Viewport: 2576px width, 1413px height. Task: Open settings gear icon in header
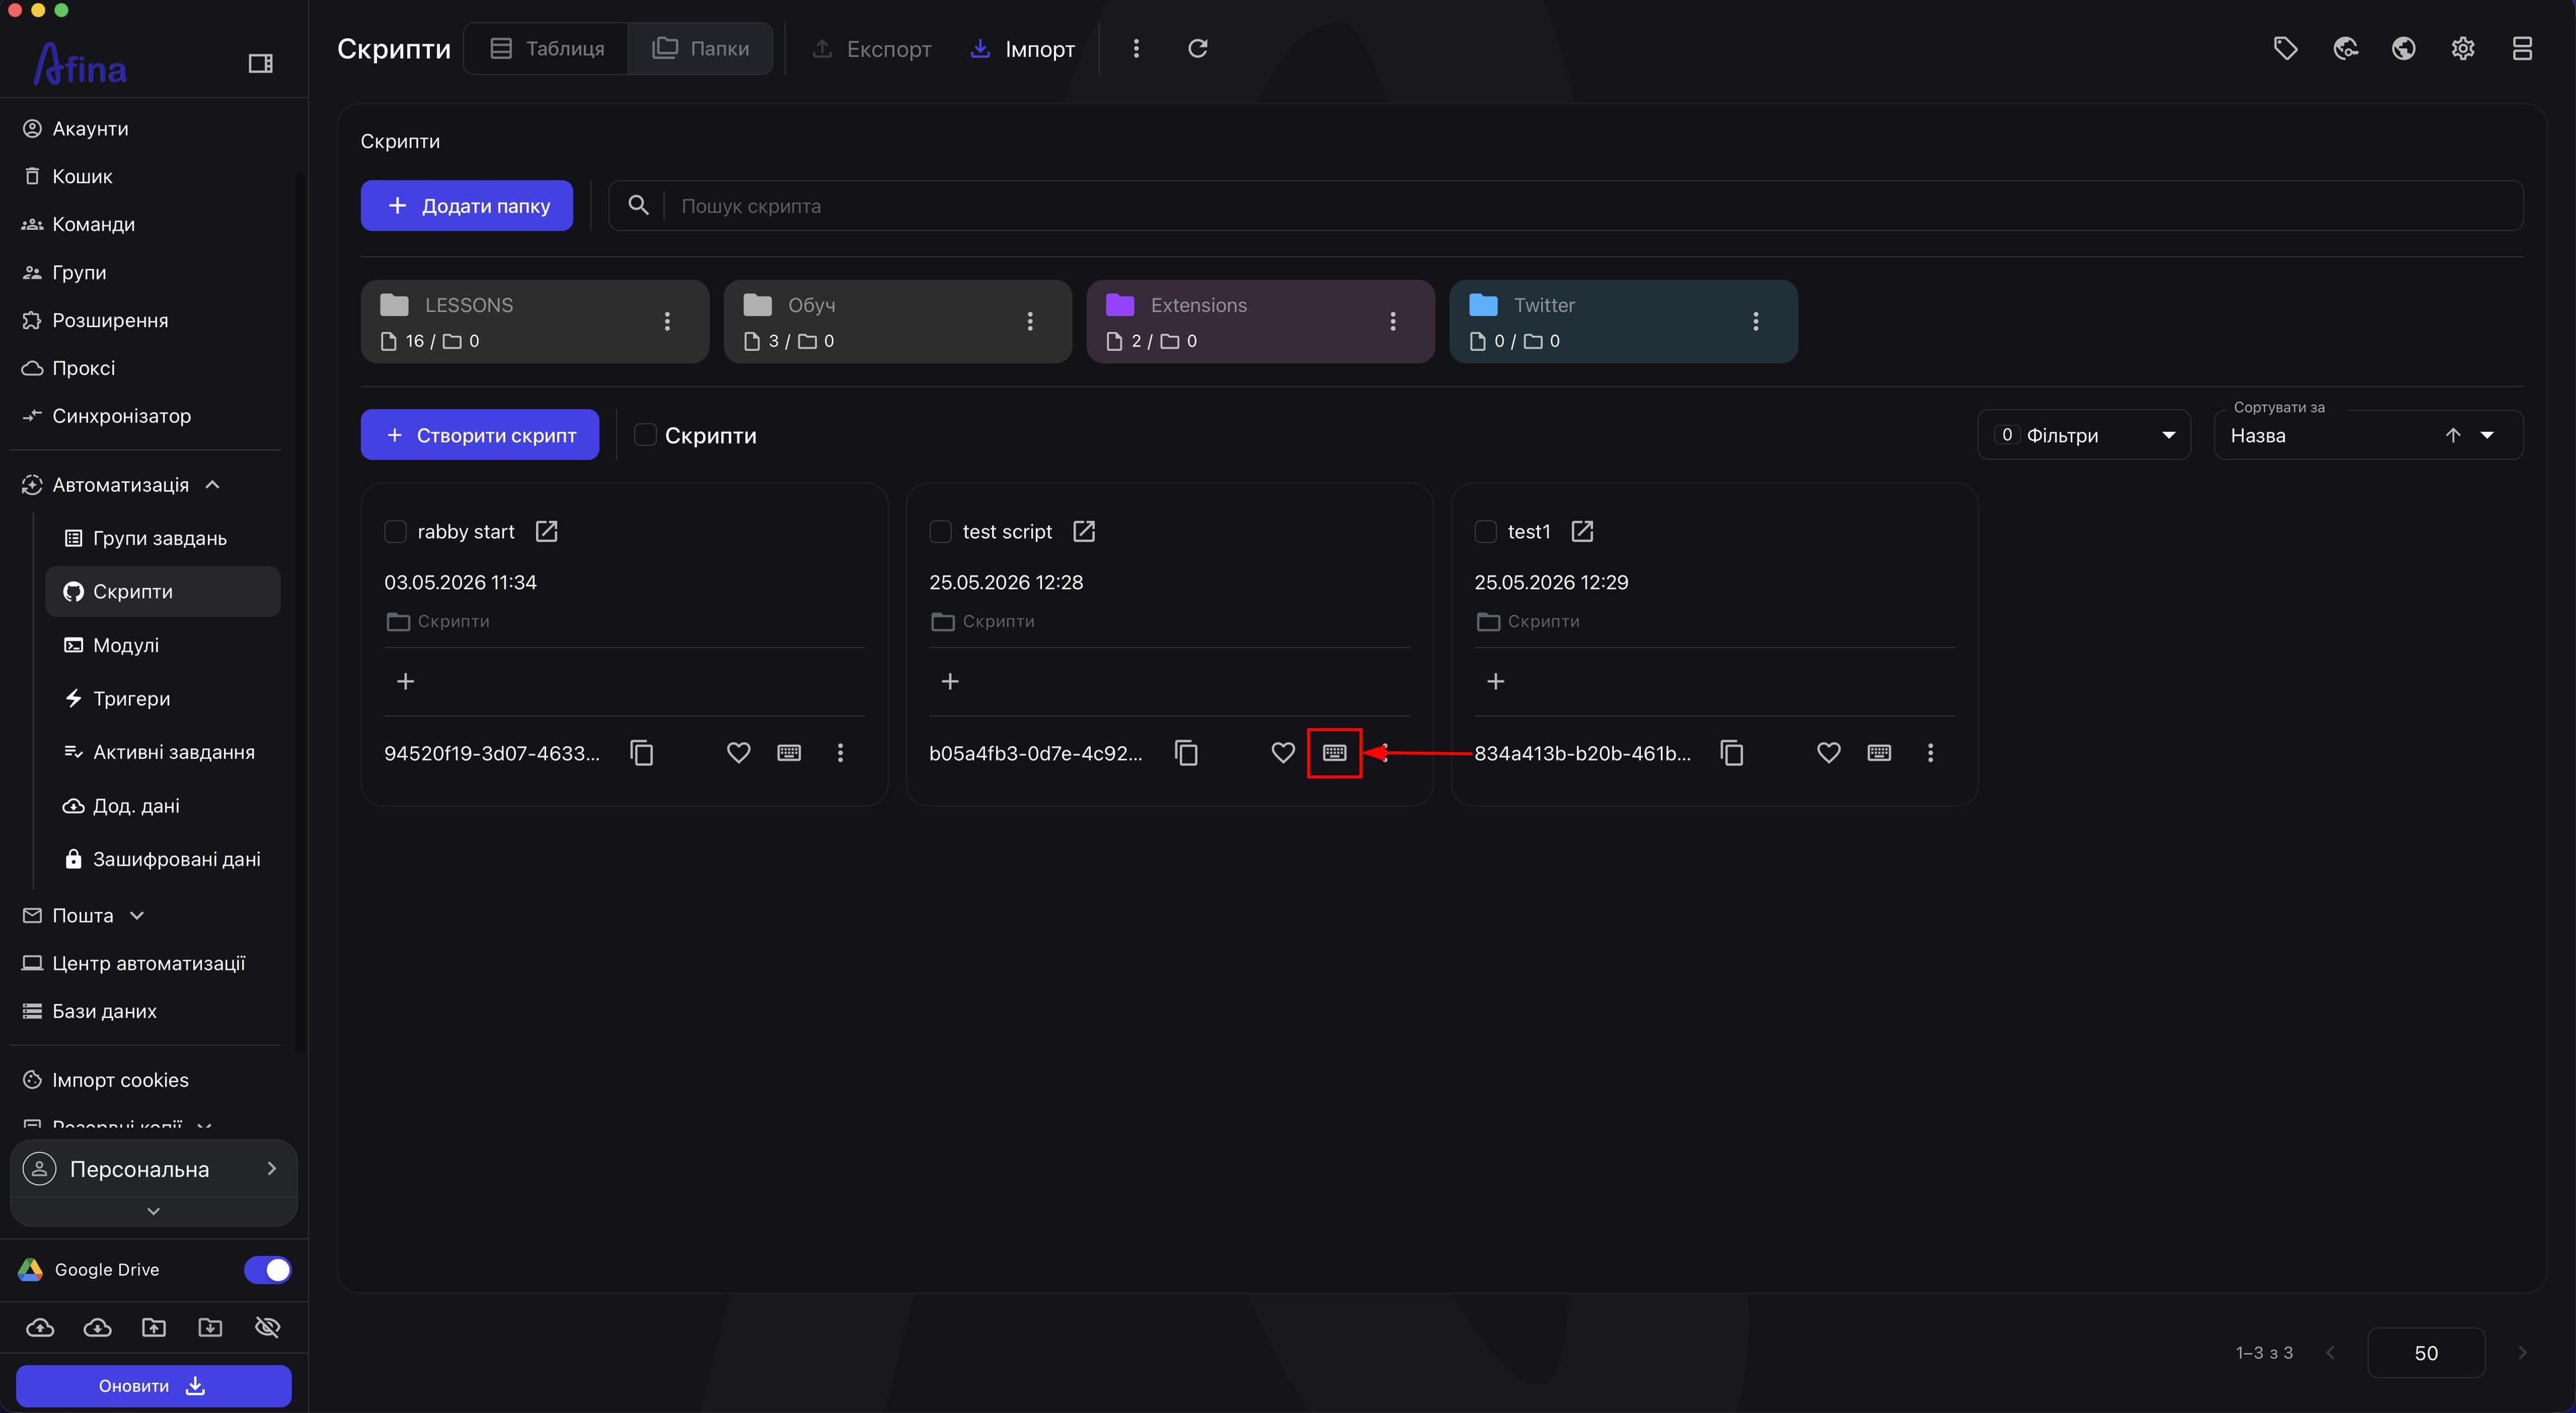[2463, 48]
